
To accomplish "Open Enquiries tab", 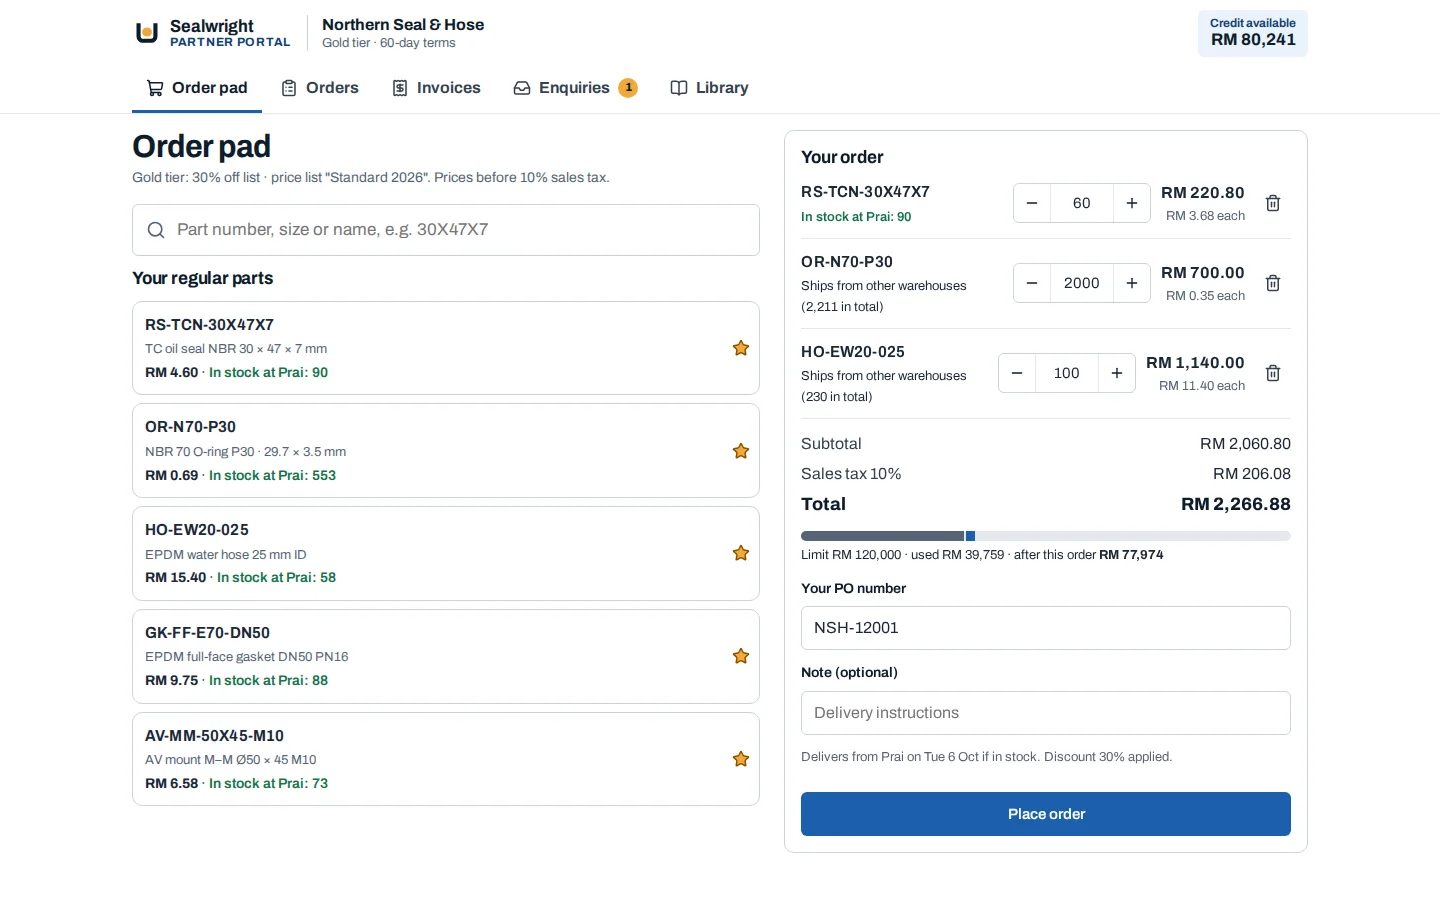I will 575,88.
